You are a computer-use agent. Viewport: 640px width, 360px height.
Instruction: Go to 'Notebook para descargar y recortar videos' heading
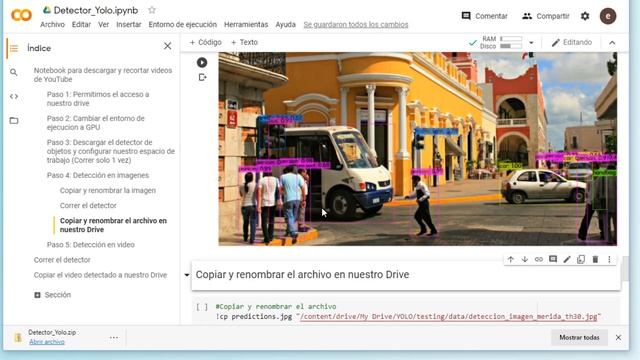103,75
